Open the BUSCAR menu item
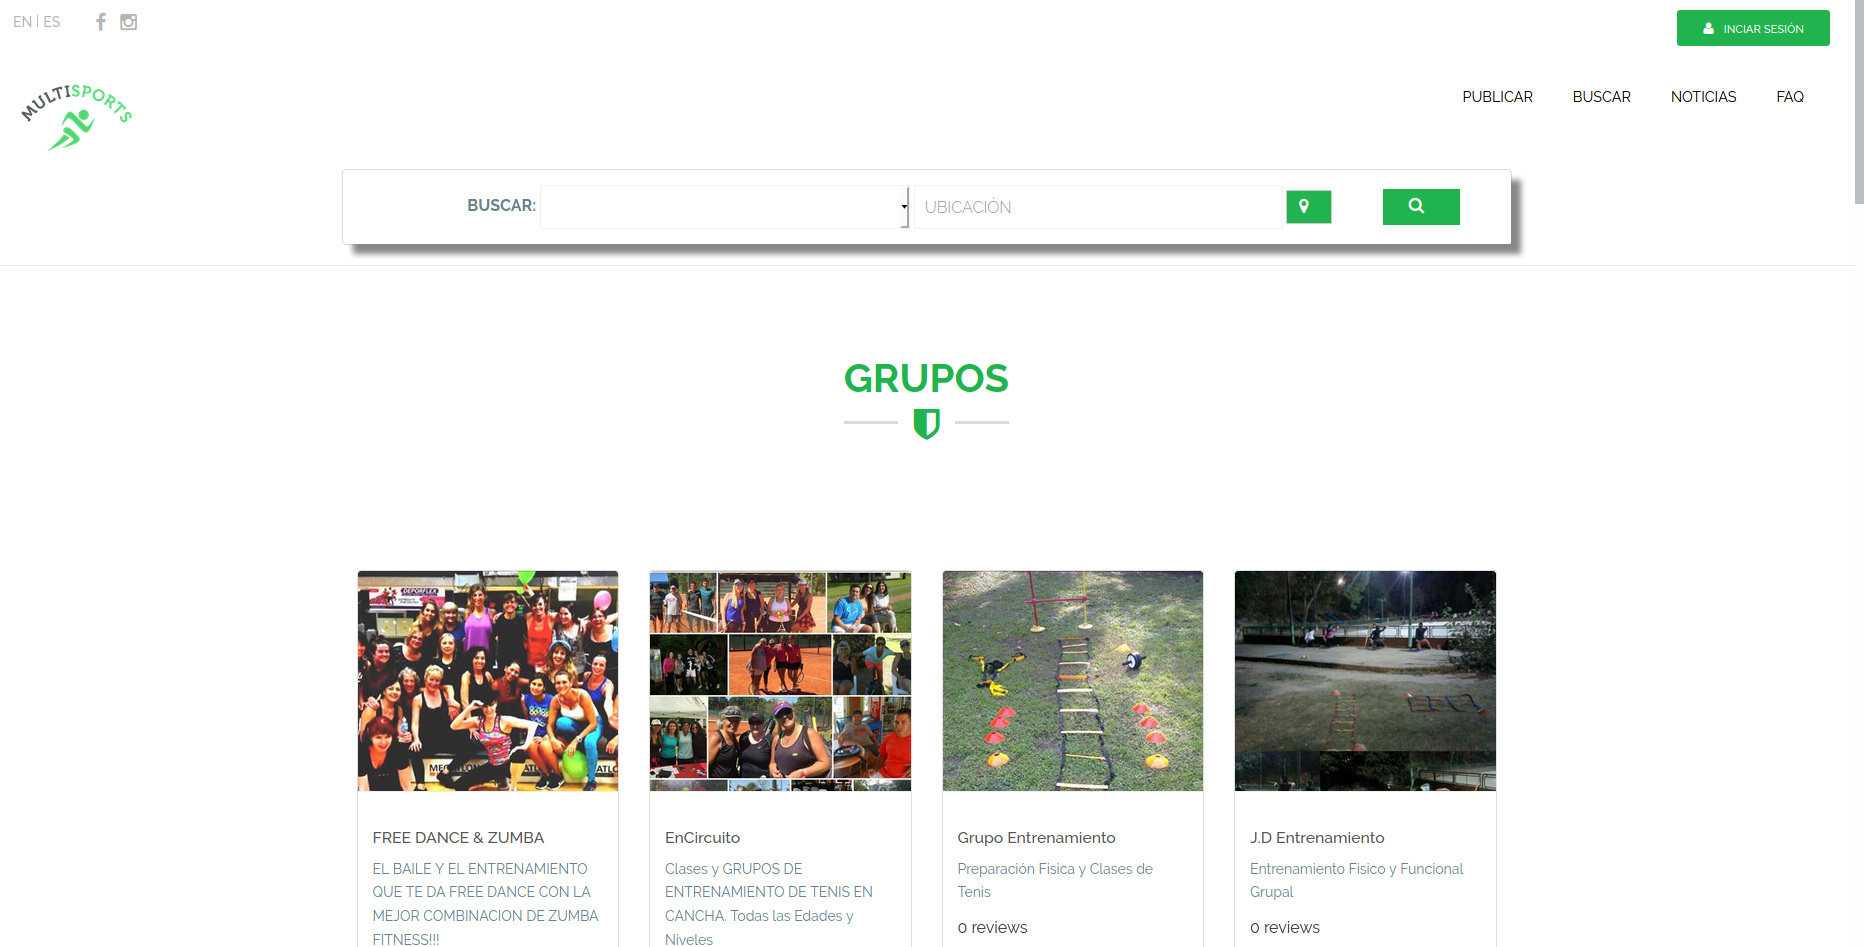This screenshot has width=1864, height=947. (1601, 97)
